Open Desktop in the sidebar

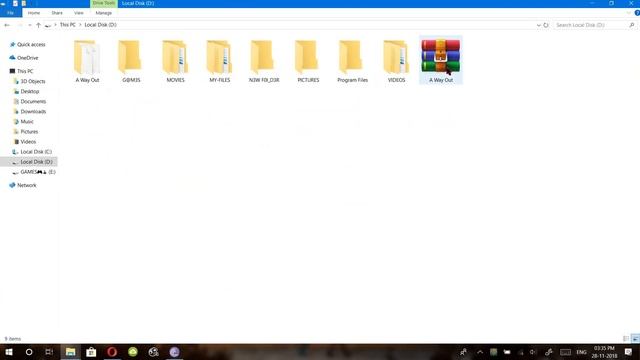tap(27, 91)
